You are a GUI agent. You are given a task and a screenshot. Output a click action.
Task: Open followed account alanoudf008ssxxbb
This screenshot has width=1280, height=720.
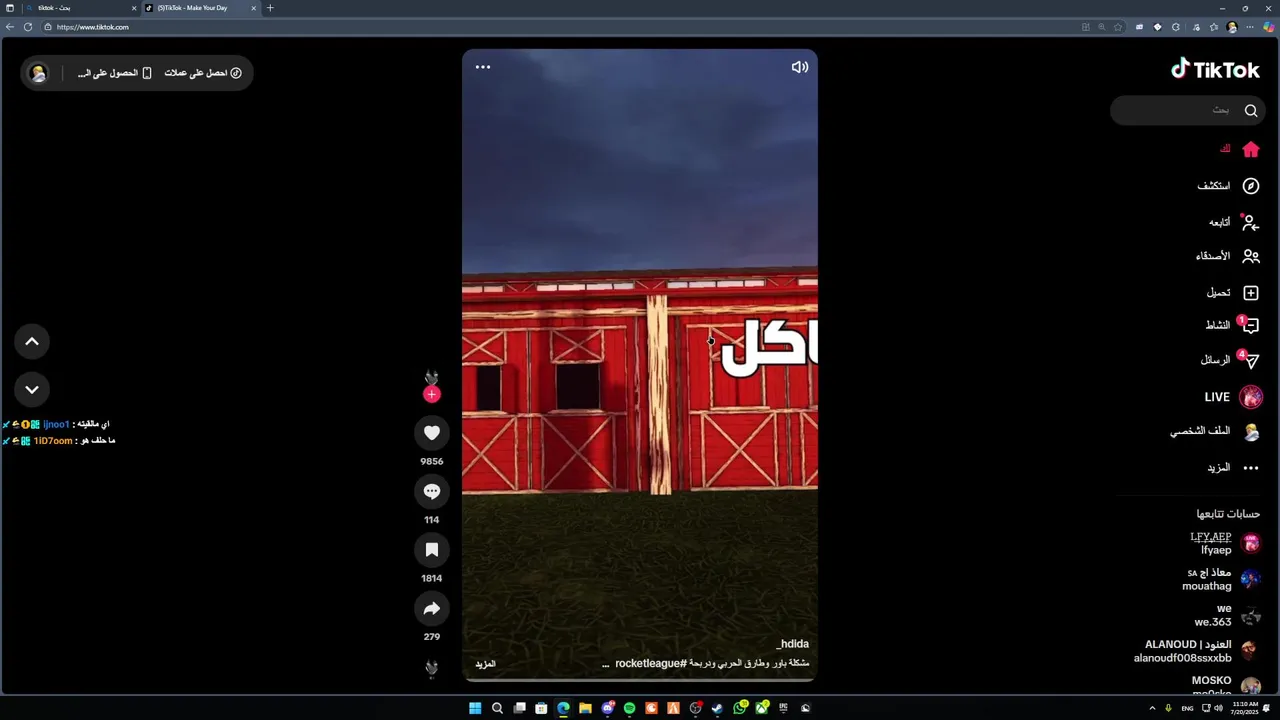coord(1197,652)
